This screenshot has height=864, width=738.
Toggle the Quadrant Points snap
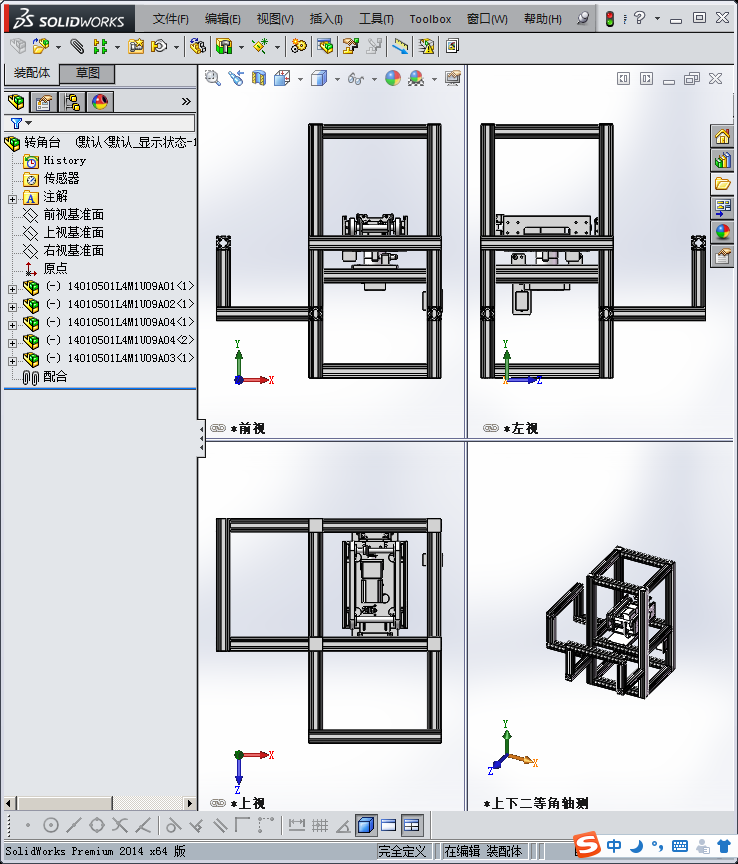pos(97,825)
